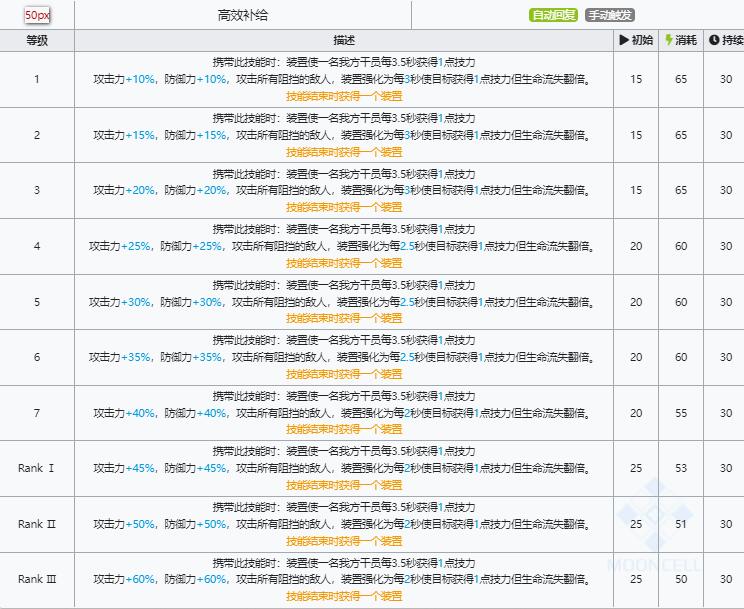Click orange 技能结束时获得一个装置 text in level 1 row

click(x=344, y=96)
